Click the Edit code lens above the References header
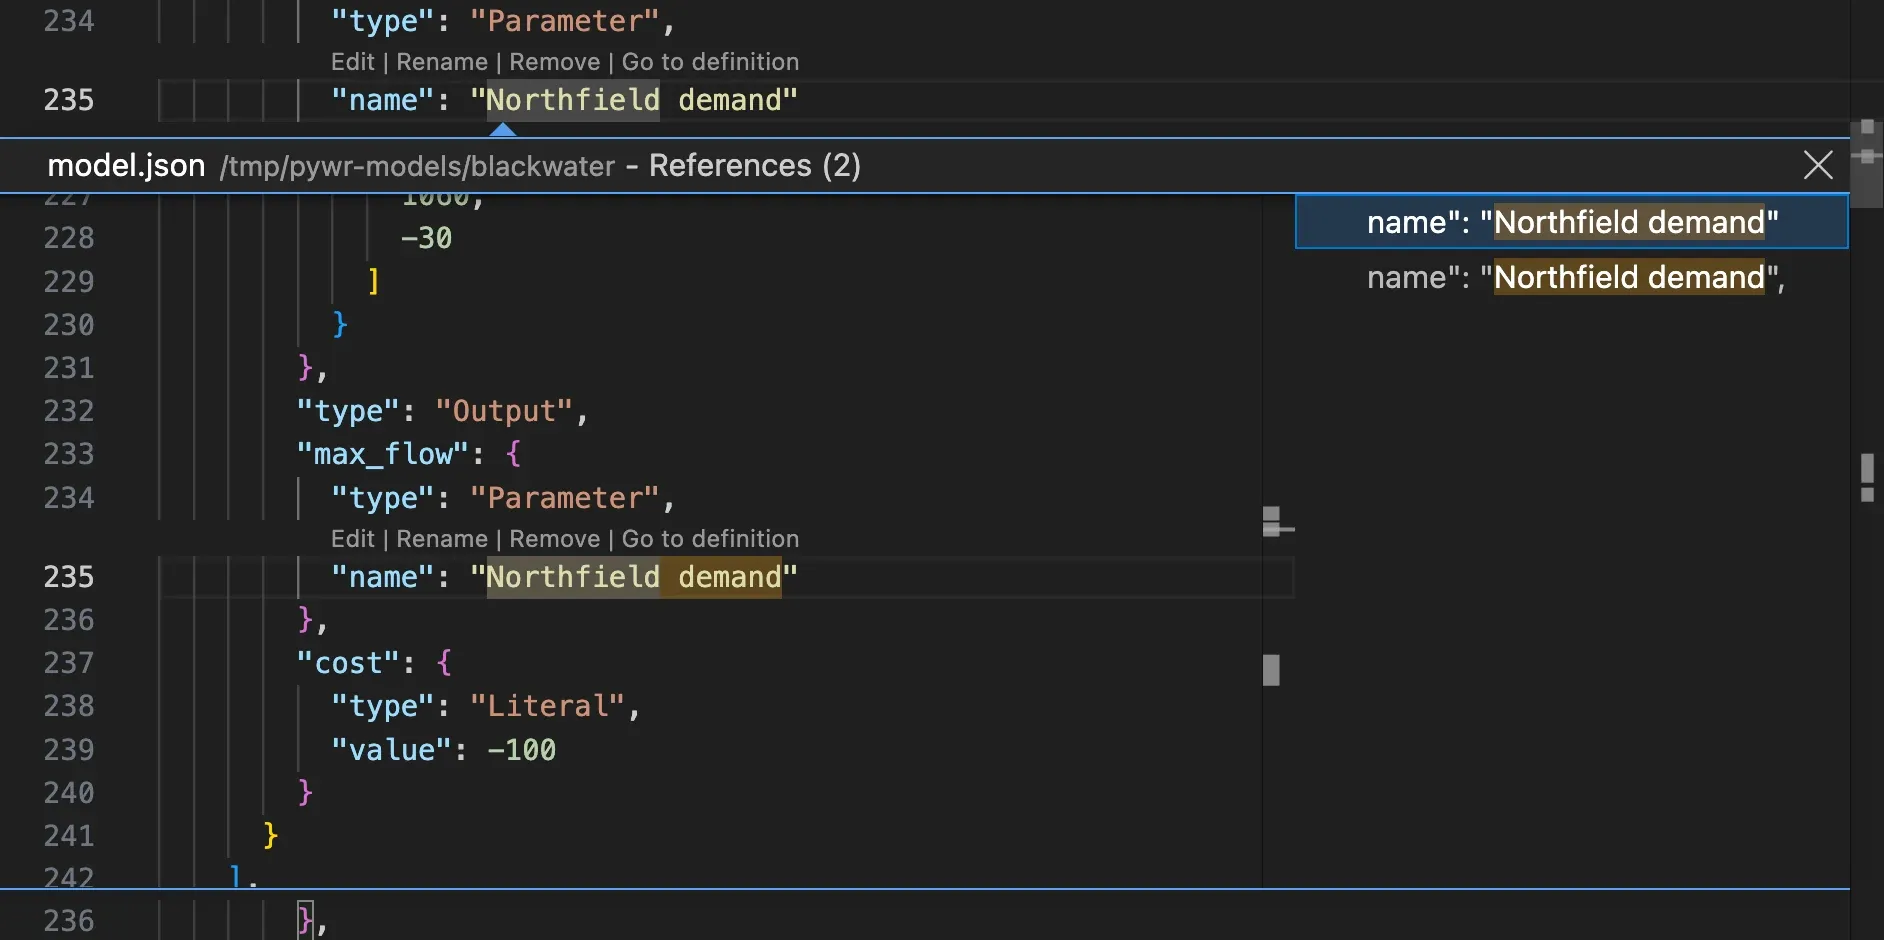The height and width of the screenshot is (940, 1884). coord(352,62)
